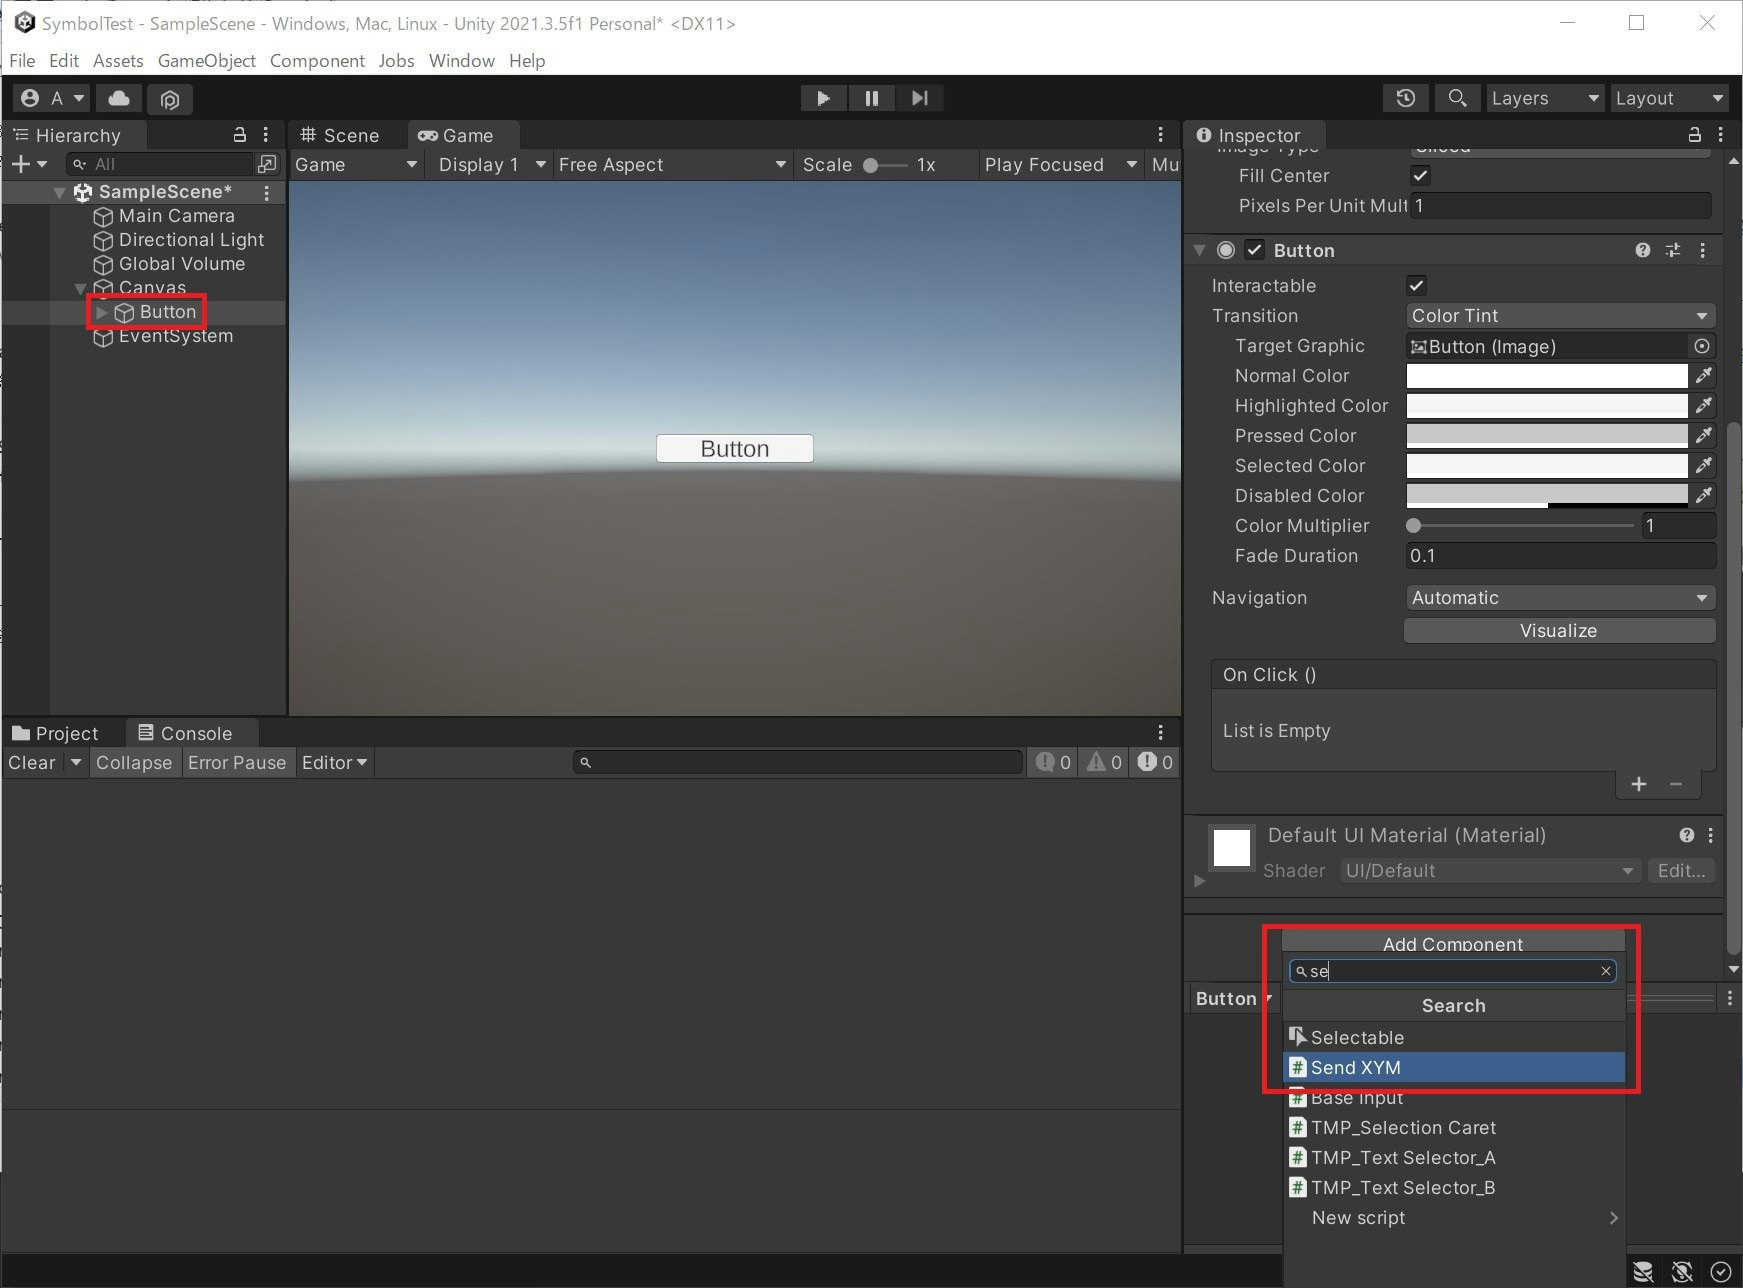Viewport: 1743px width, 1288px height.
Task: Click the Step forward button
Action: (x=920, y=98)
